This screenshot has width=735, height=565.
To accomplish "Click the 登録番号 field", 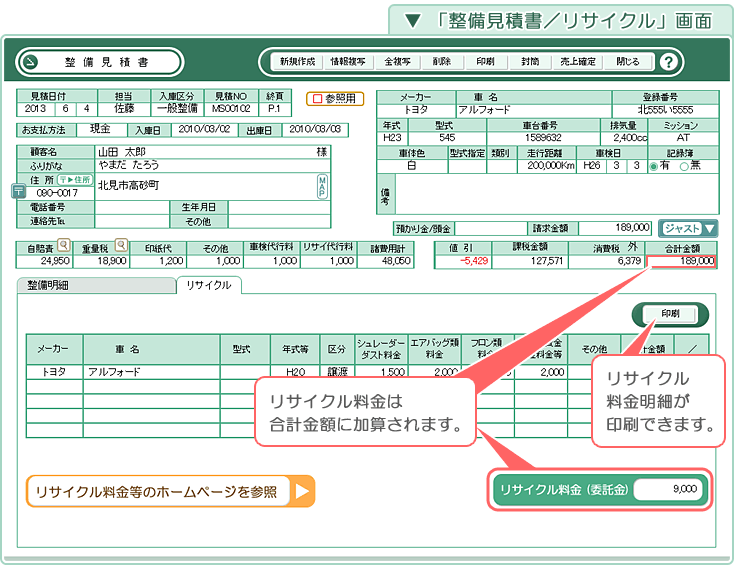I will tap(665, 110).
